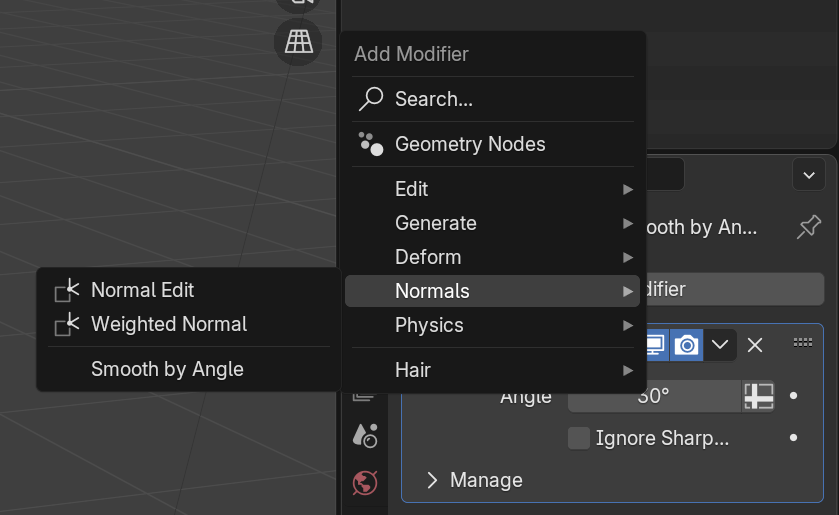Open the Generate modifiers submenu
The width and height of the screenshot is (839, 515).
pos(492,223)
